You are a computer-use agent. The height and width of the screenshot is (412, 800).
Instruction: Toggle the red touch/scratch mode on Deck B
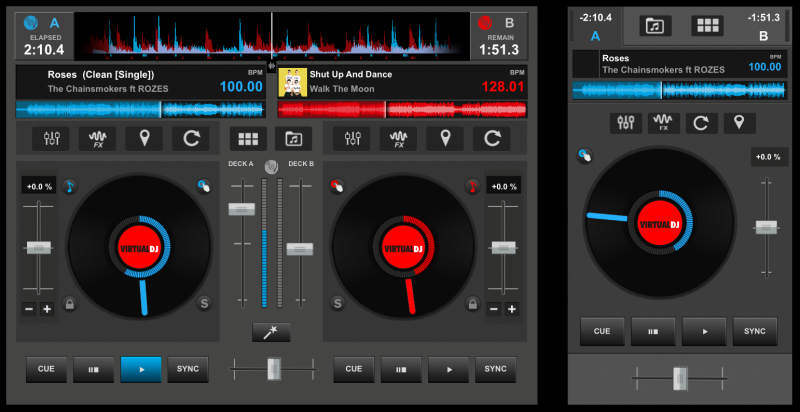[337, 186]
